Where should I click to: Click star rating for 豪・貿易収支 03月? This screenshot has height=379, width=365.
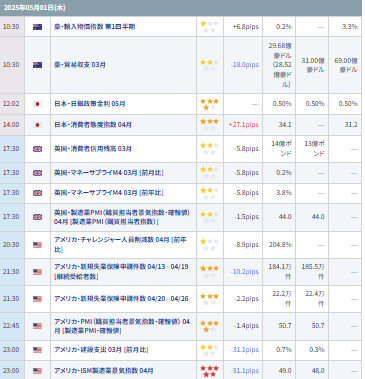(209, 65)
